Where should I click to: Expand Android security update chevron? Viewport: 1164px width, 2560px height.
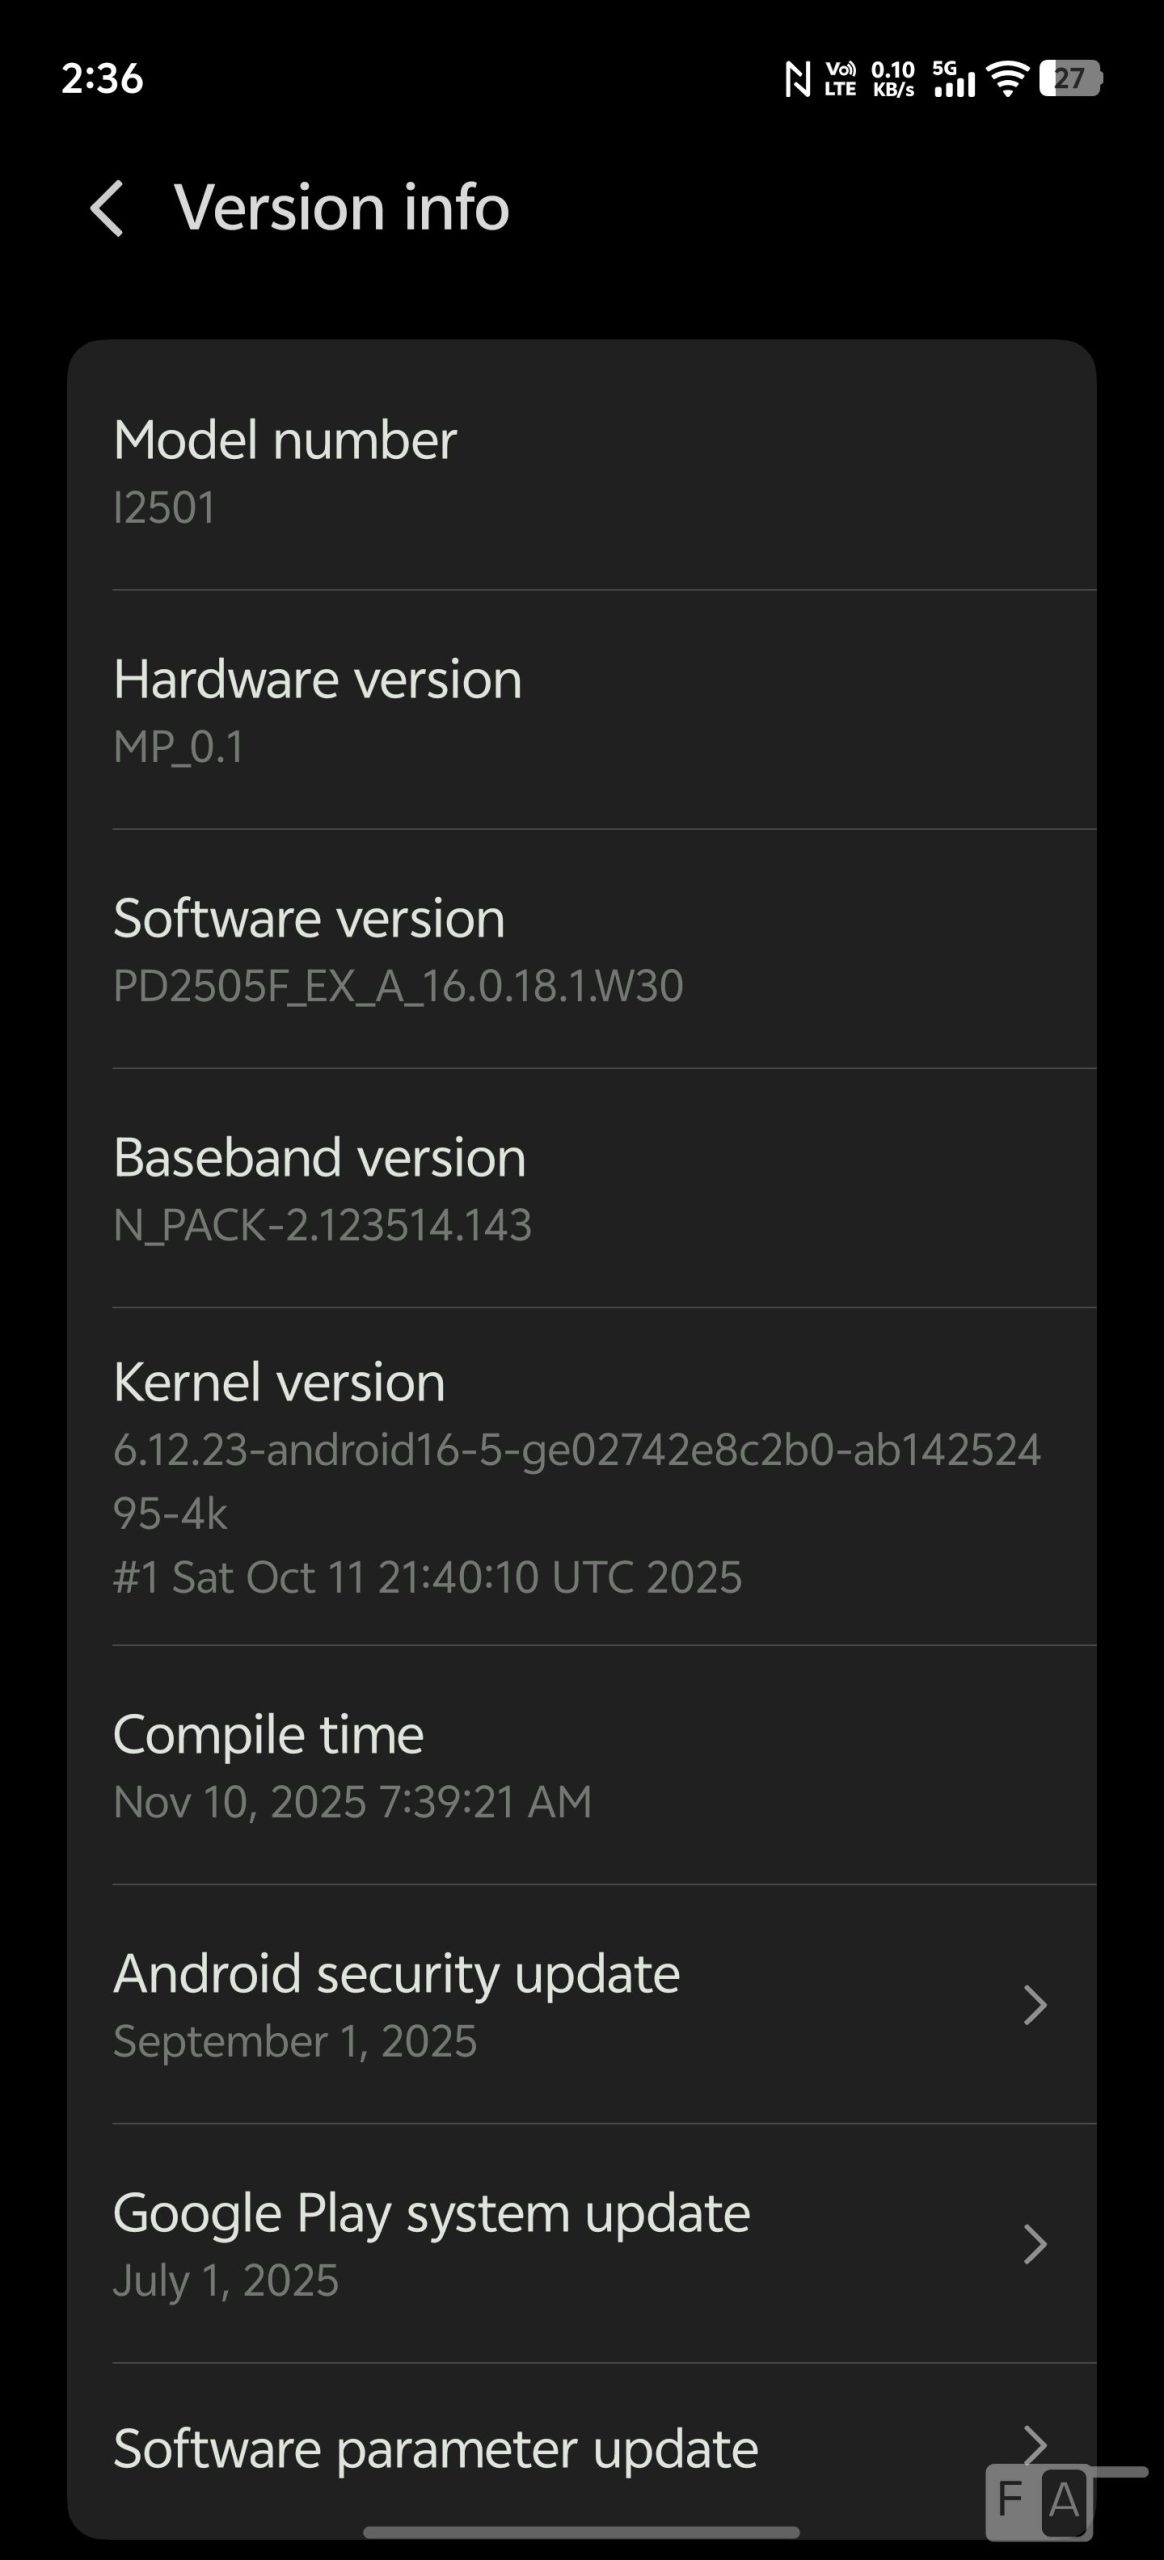(1035, 2005)
